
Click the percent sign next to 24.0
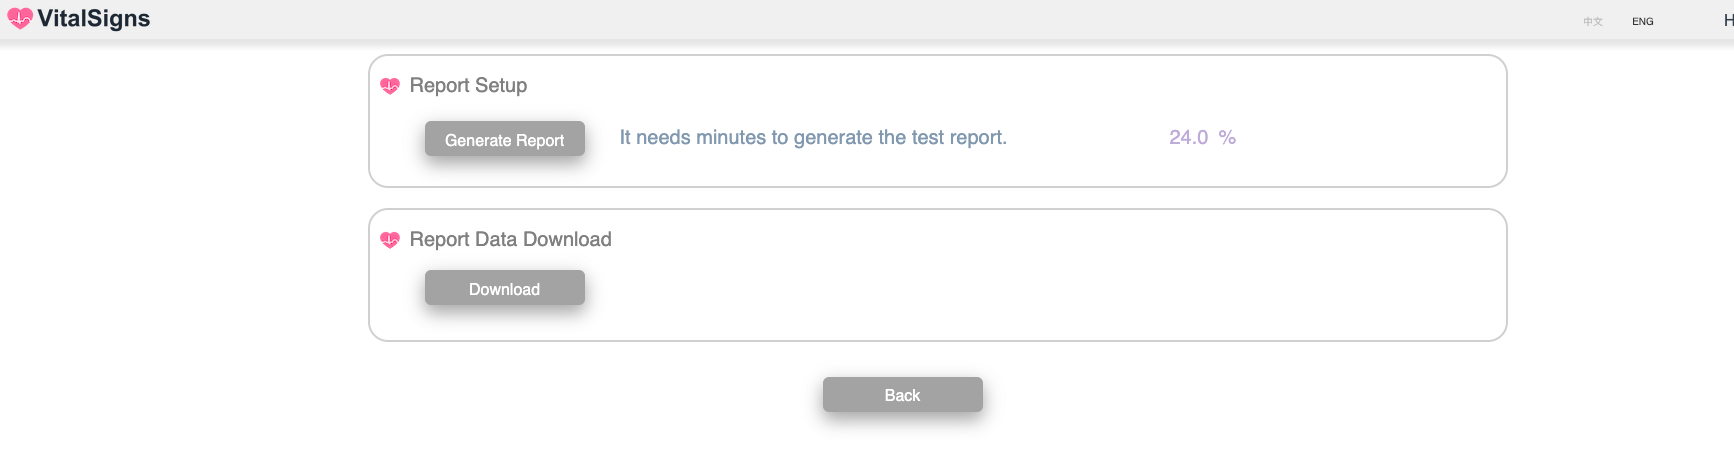tap(1227, 138)
